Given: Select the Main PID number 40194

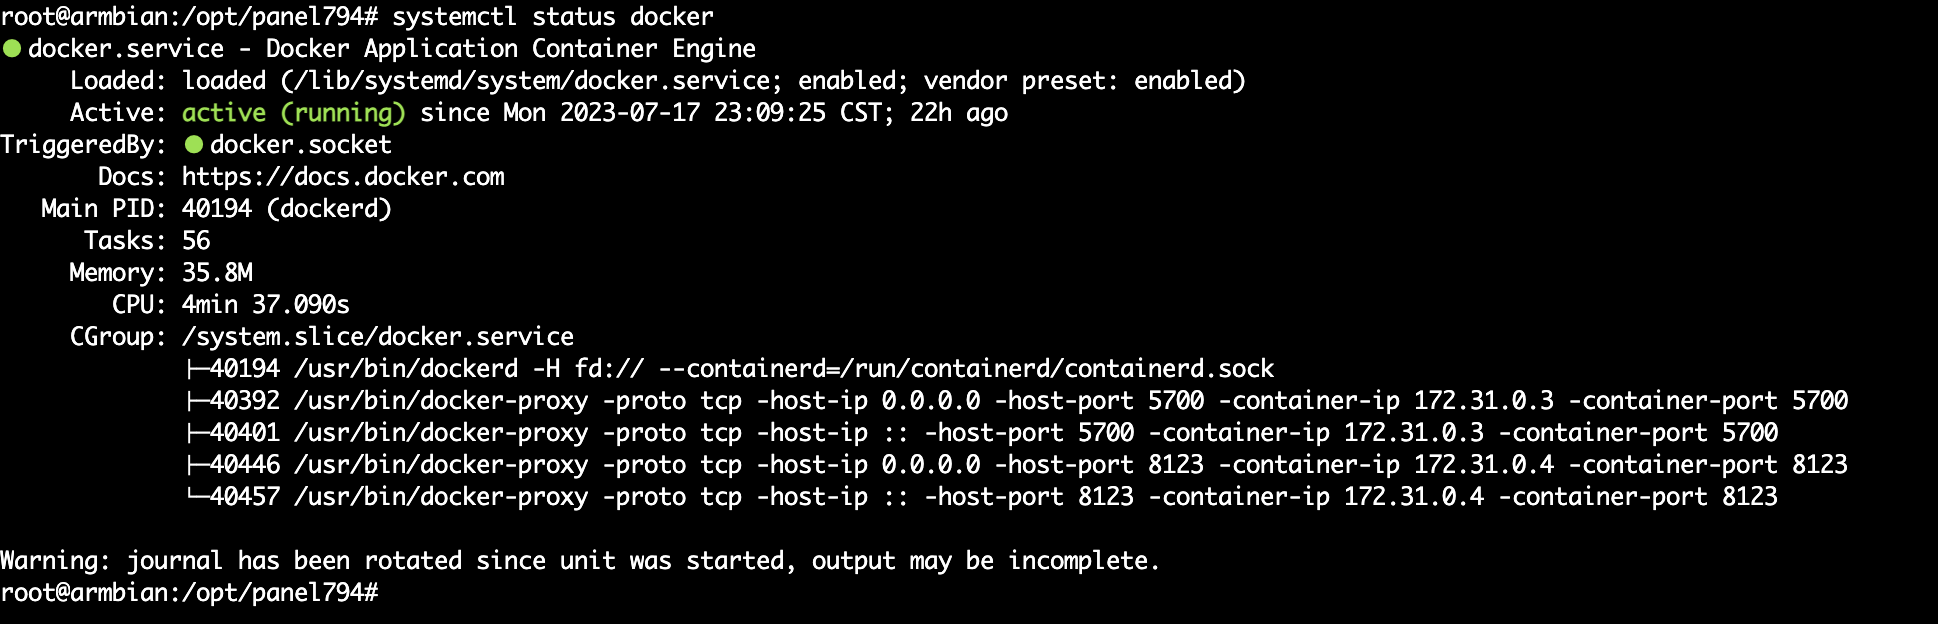Looking at the screenshot, I should (x=217, y=209).
